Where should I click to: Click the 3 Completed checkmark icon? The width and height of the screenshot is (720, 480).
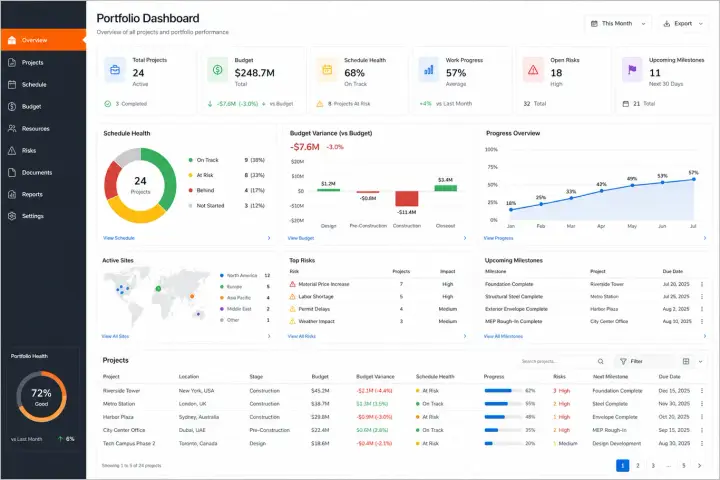[x=107, y=104]
